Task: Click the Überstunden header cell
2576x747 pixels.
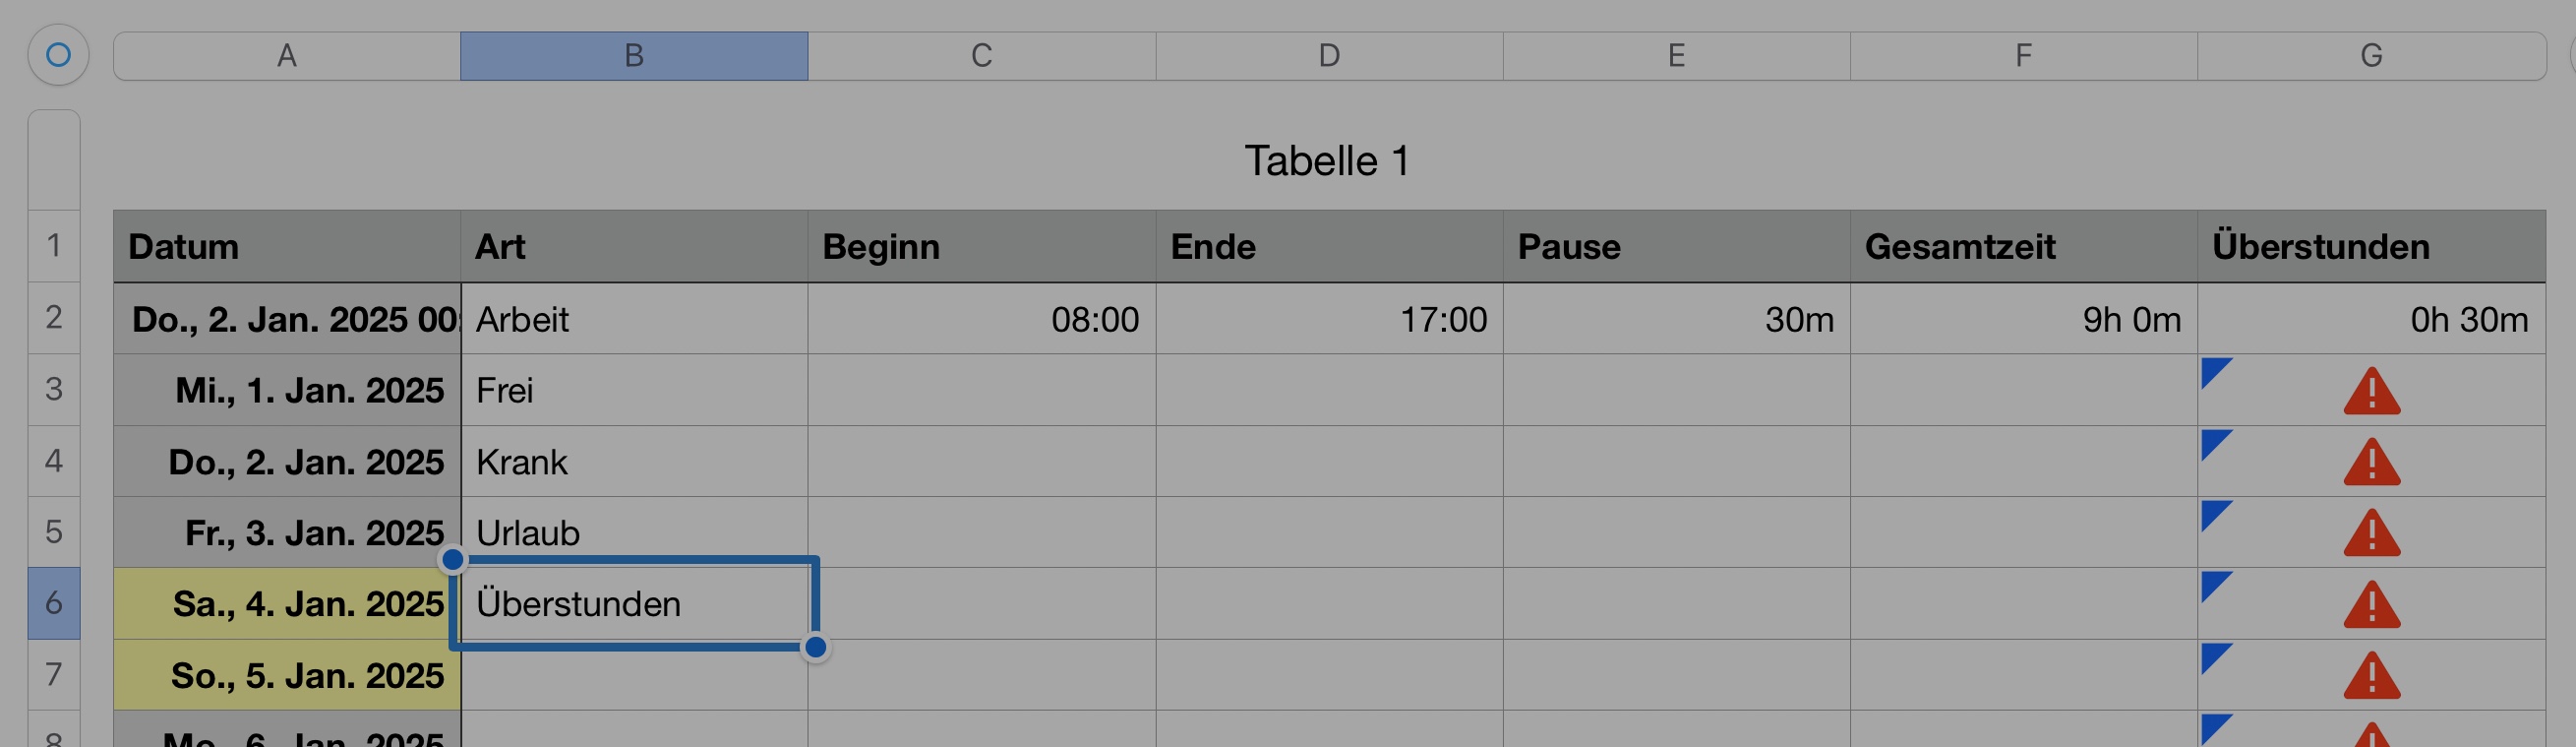Action: point(2371,247)
